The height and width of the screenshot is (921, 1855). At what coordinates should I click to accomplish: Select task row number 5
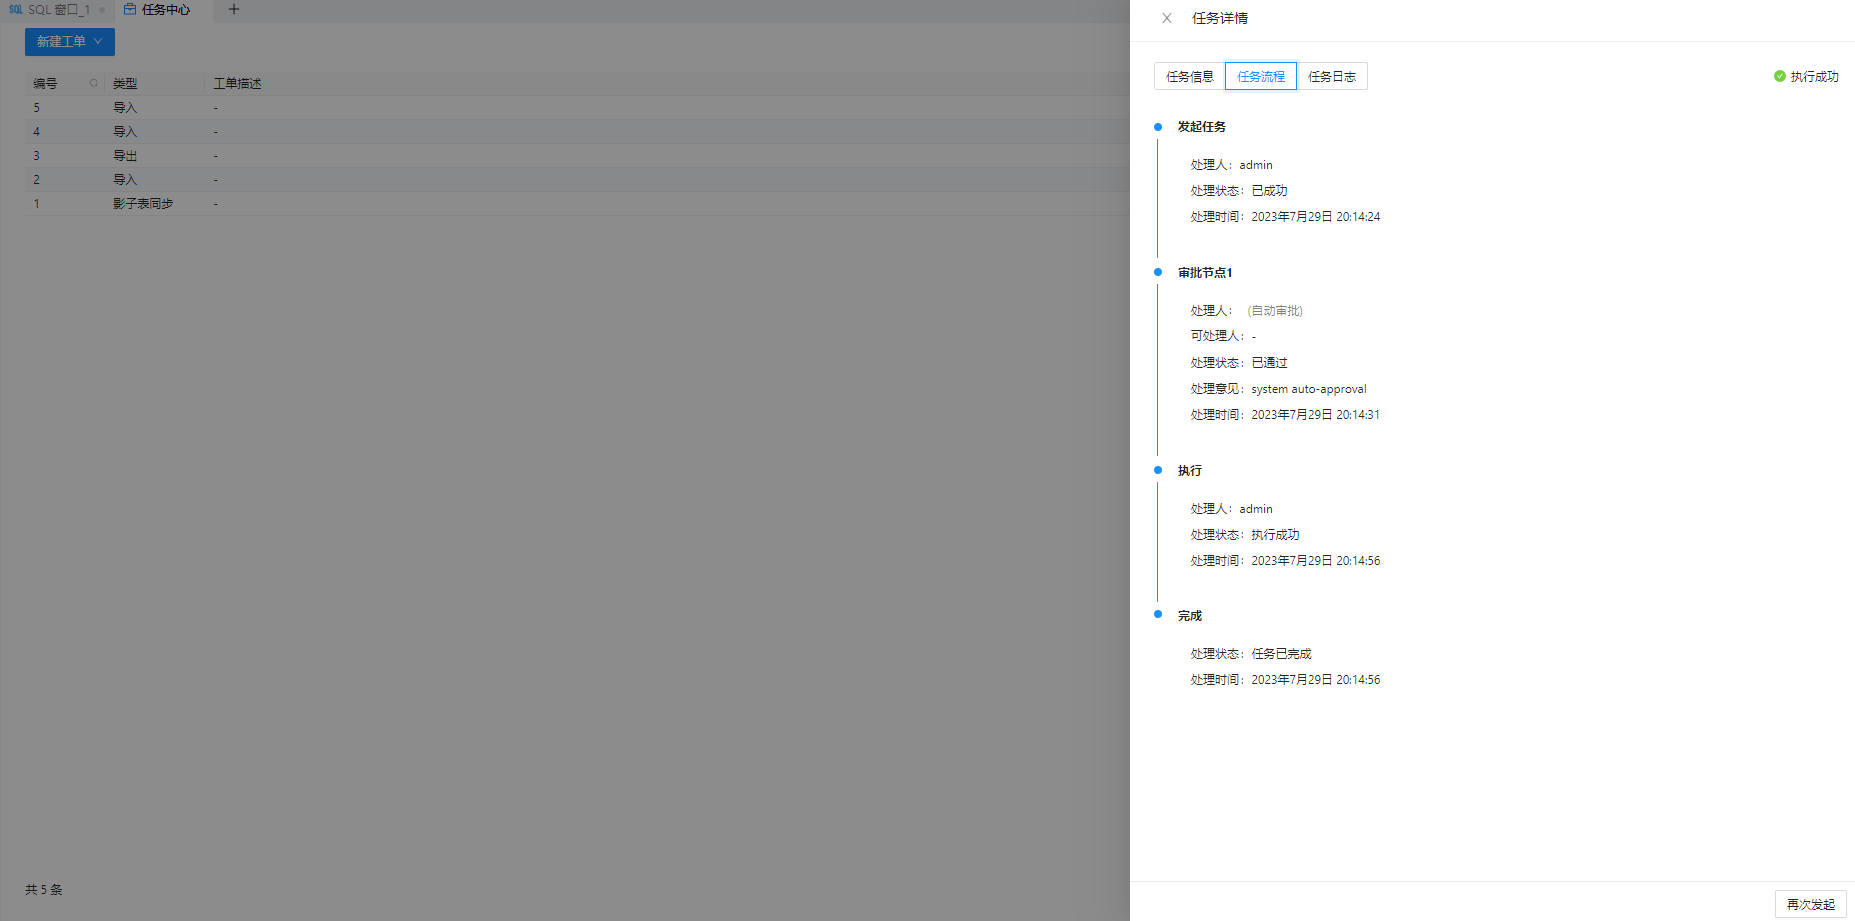(577, 107)
